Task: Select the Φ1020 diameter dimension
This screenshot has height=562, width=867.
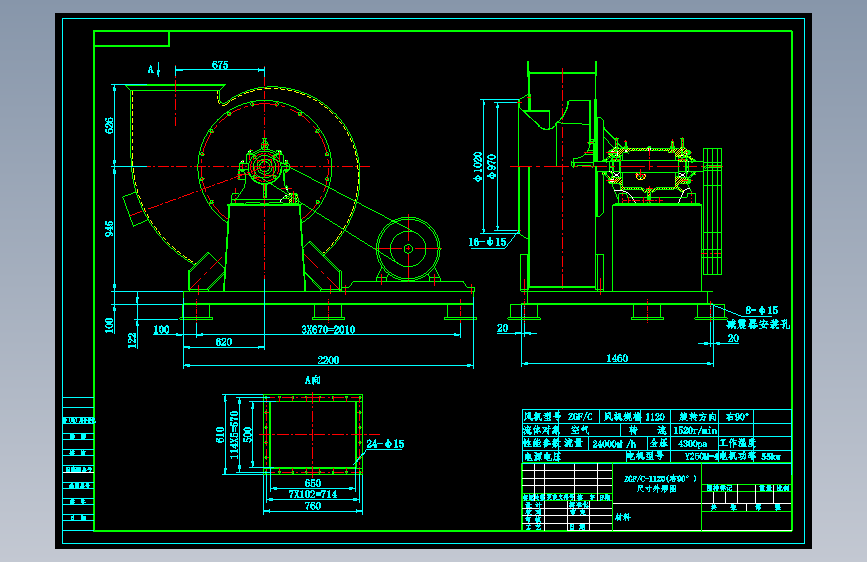Action: click(478, 166)
